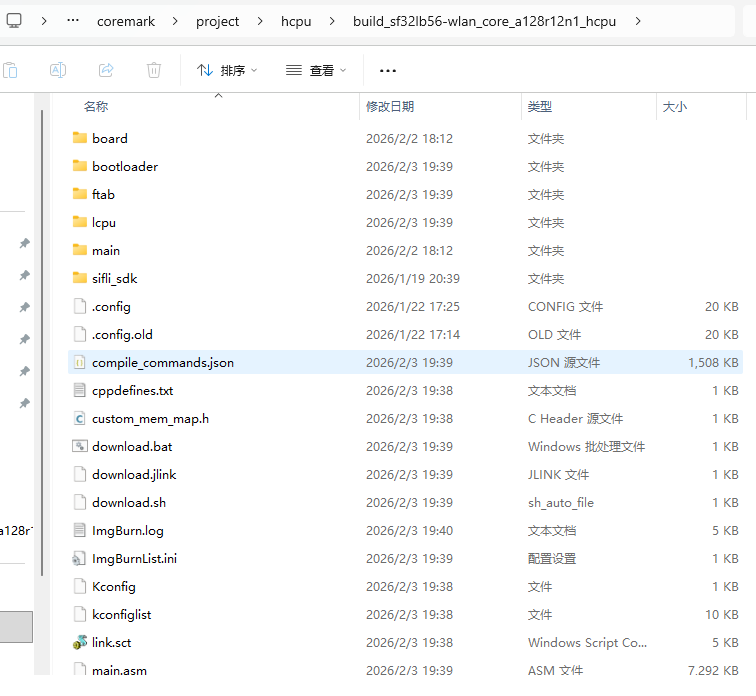Expand chevron after the monitor icon

tap(44, 21)
